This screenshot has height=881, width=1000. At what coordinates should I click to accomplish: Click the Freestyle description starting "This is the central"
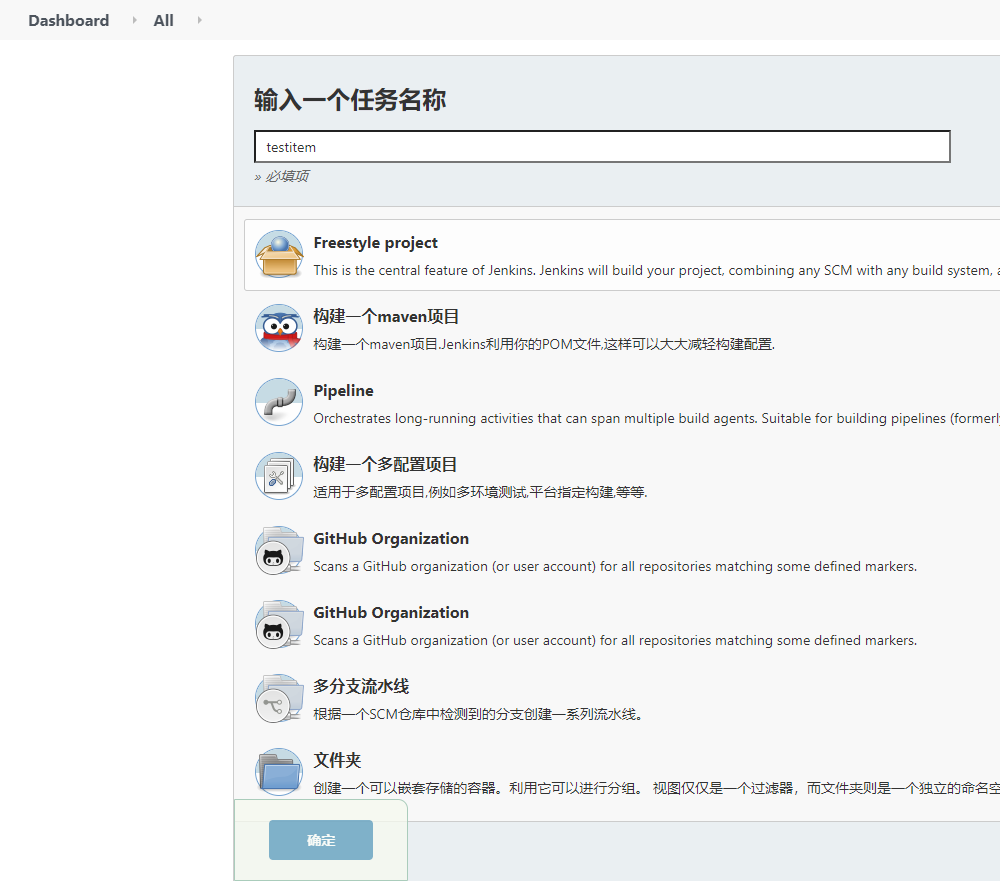tap(656, 270)
